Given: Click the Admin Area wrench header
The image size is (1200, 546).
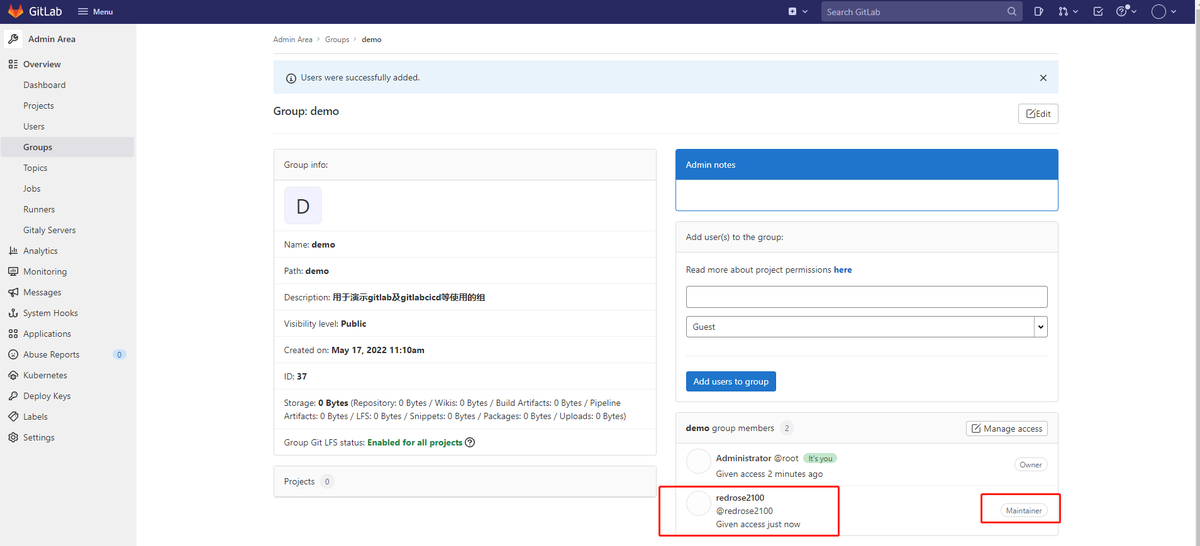Looking at the screenshot, I should [x=67, y=39].
